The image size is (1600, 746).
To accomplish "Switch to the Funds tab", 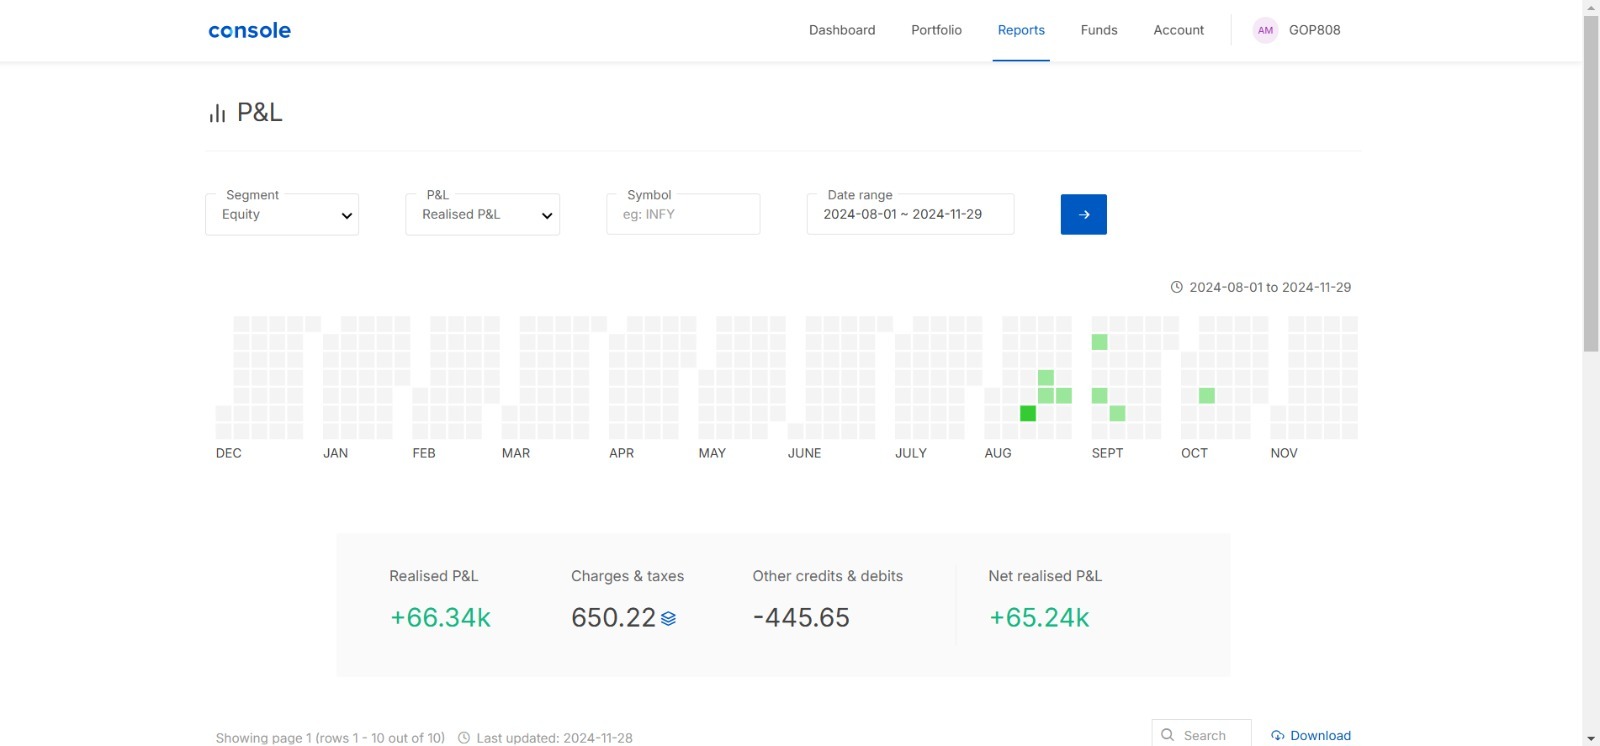I will point(1098,30).
